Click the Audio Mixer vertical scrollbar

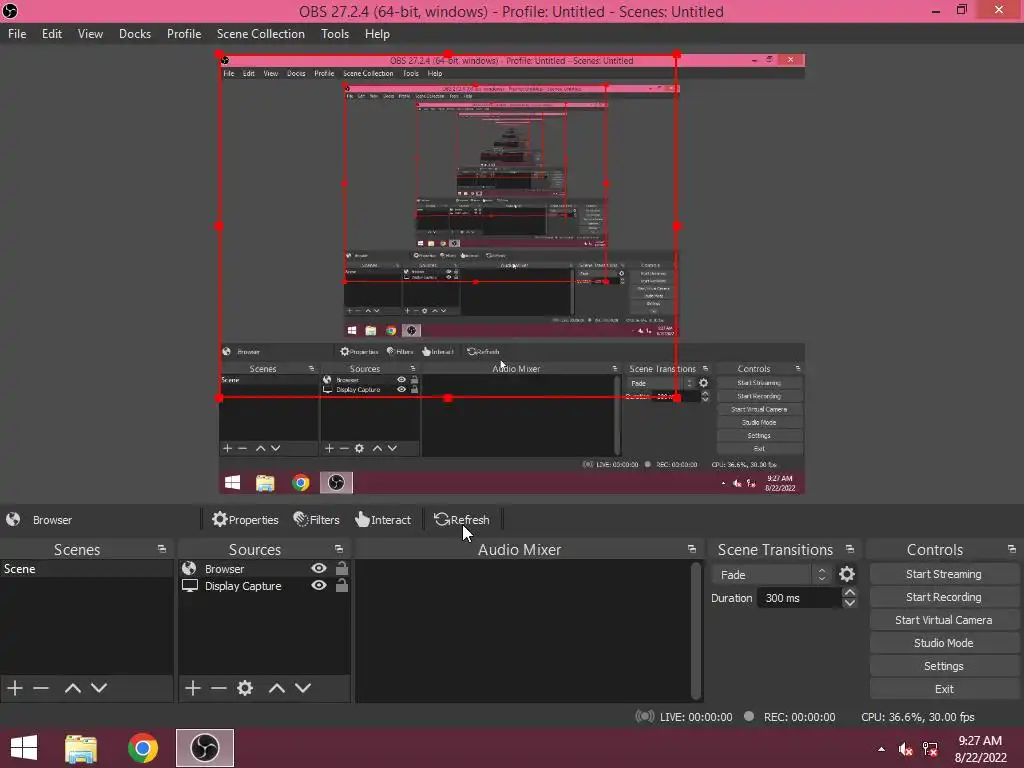coord(696,630)
